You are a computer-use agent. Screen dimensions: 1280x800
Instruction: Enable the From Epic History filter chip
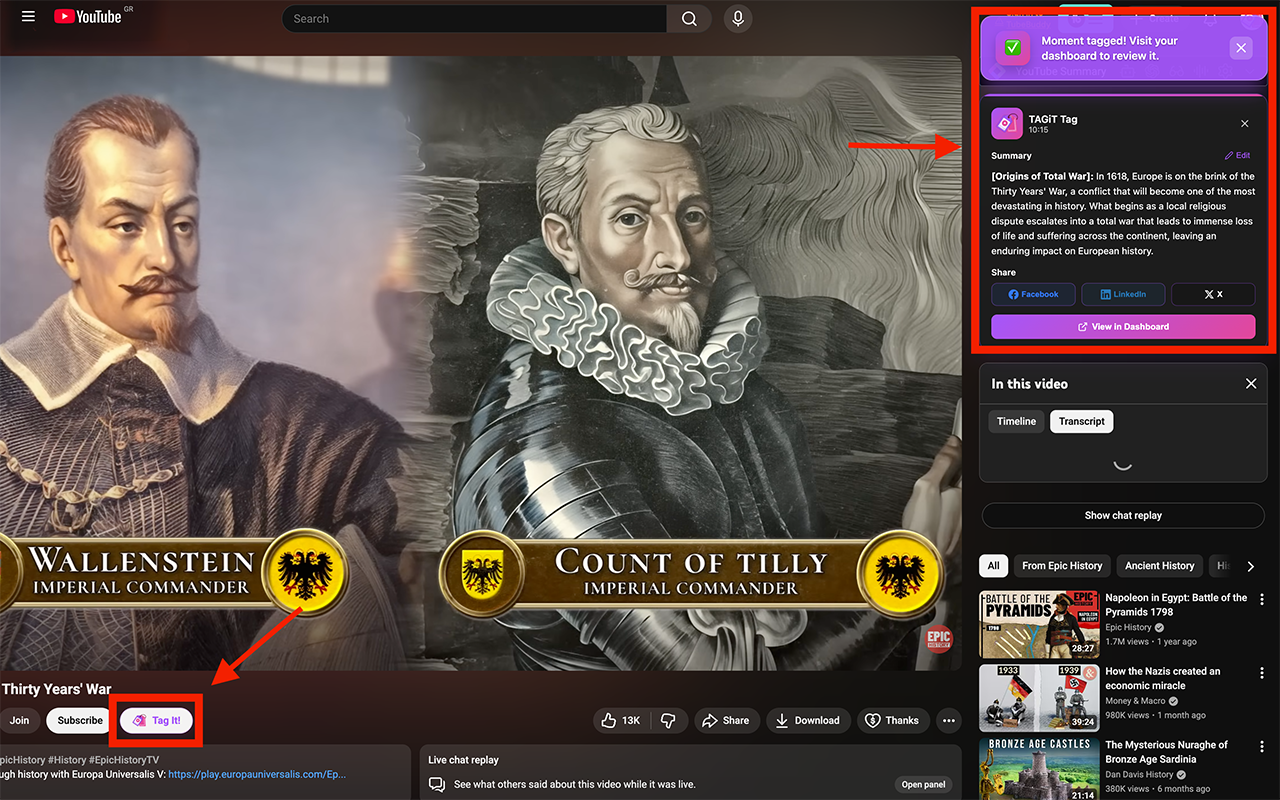[1061, 565]
